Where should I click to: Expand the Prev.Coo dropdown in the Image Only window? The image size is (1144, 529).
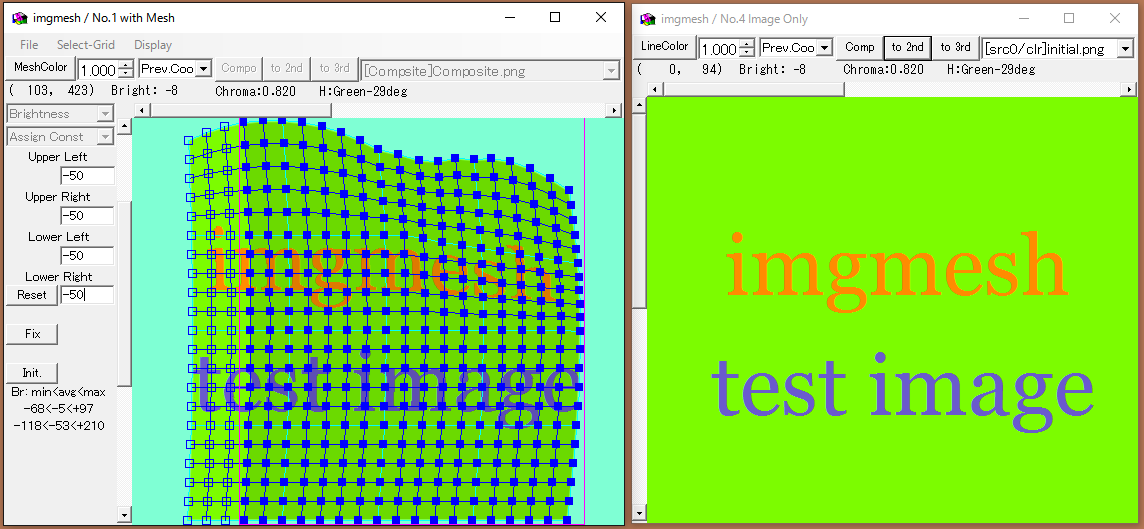[x=824, y=48]
